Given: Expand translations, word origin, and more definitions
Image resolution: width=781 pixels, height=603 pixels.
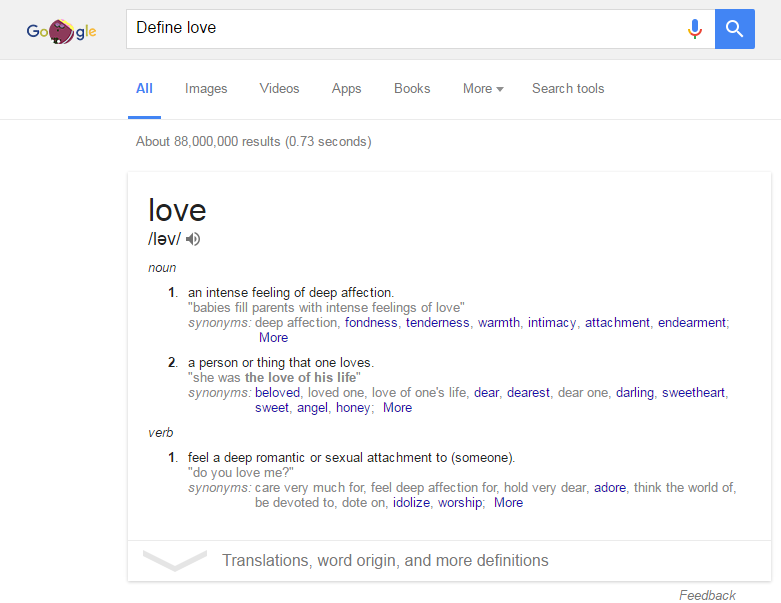Looking at the screenshot, I should tap(385, 560).
